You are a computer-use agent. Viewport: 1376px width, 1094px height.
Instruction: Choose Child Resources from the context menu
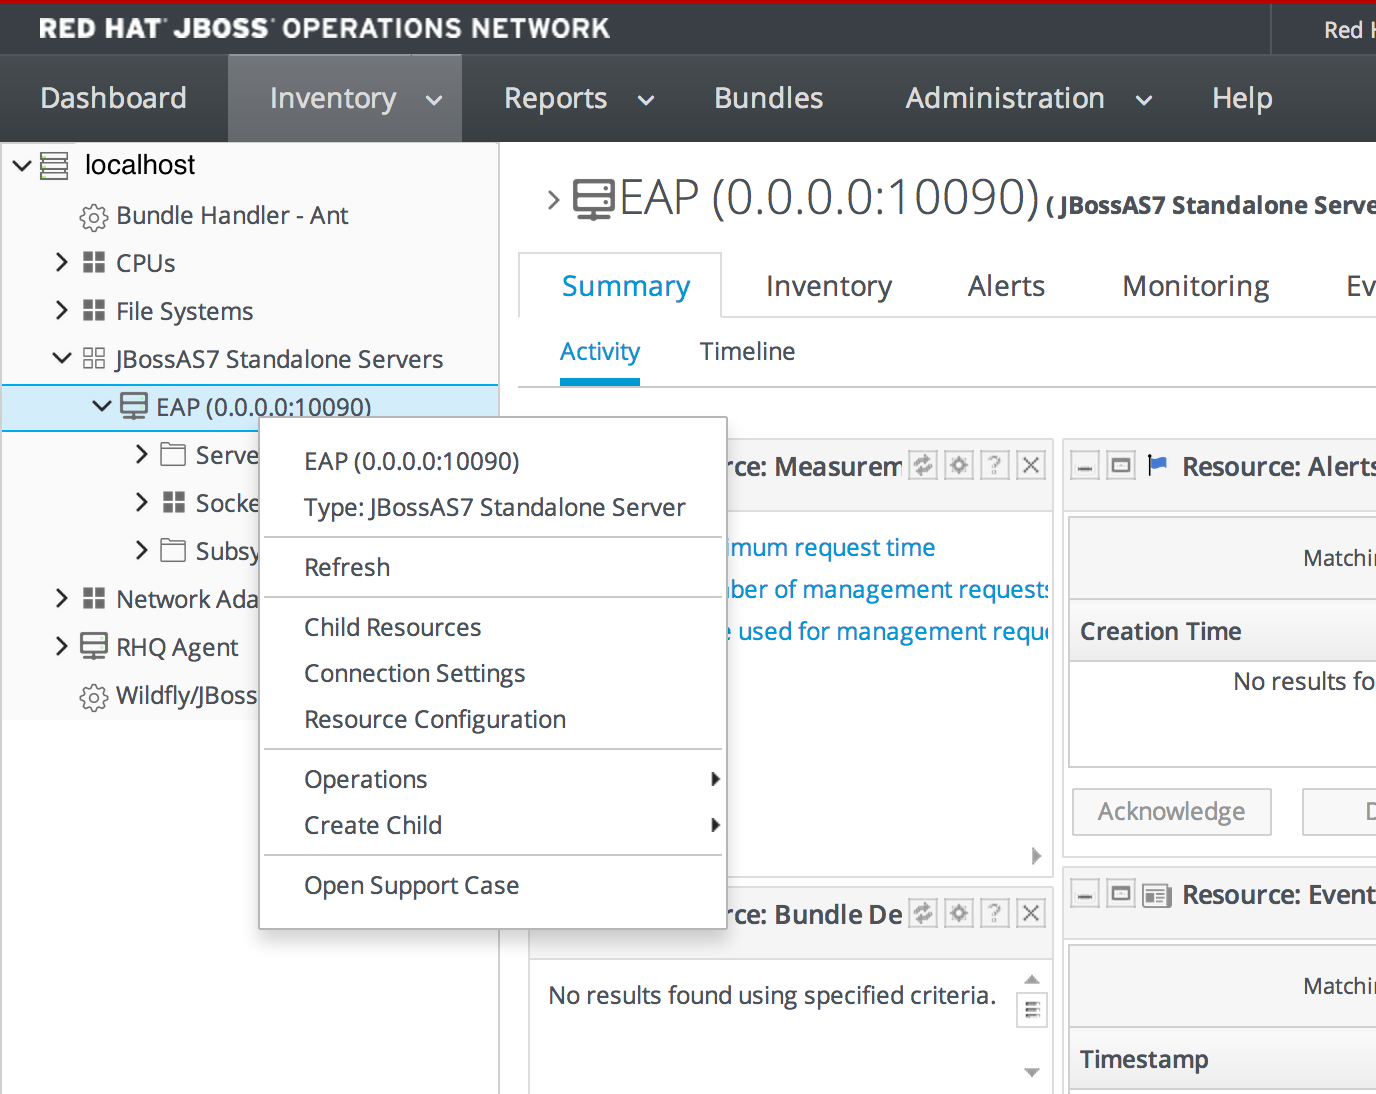(493, 627)
